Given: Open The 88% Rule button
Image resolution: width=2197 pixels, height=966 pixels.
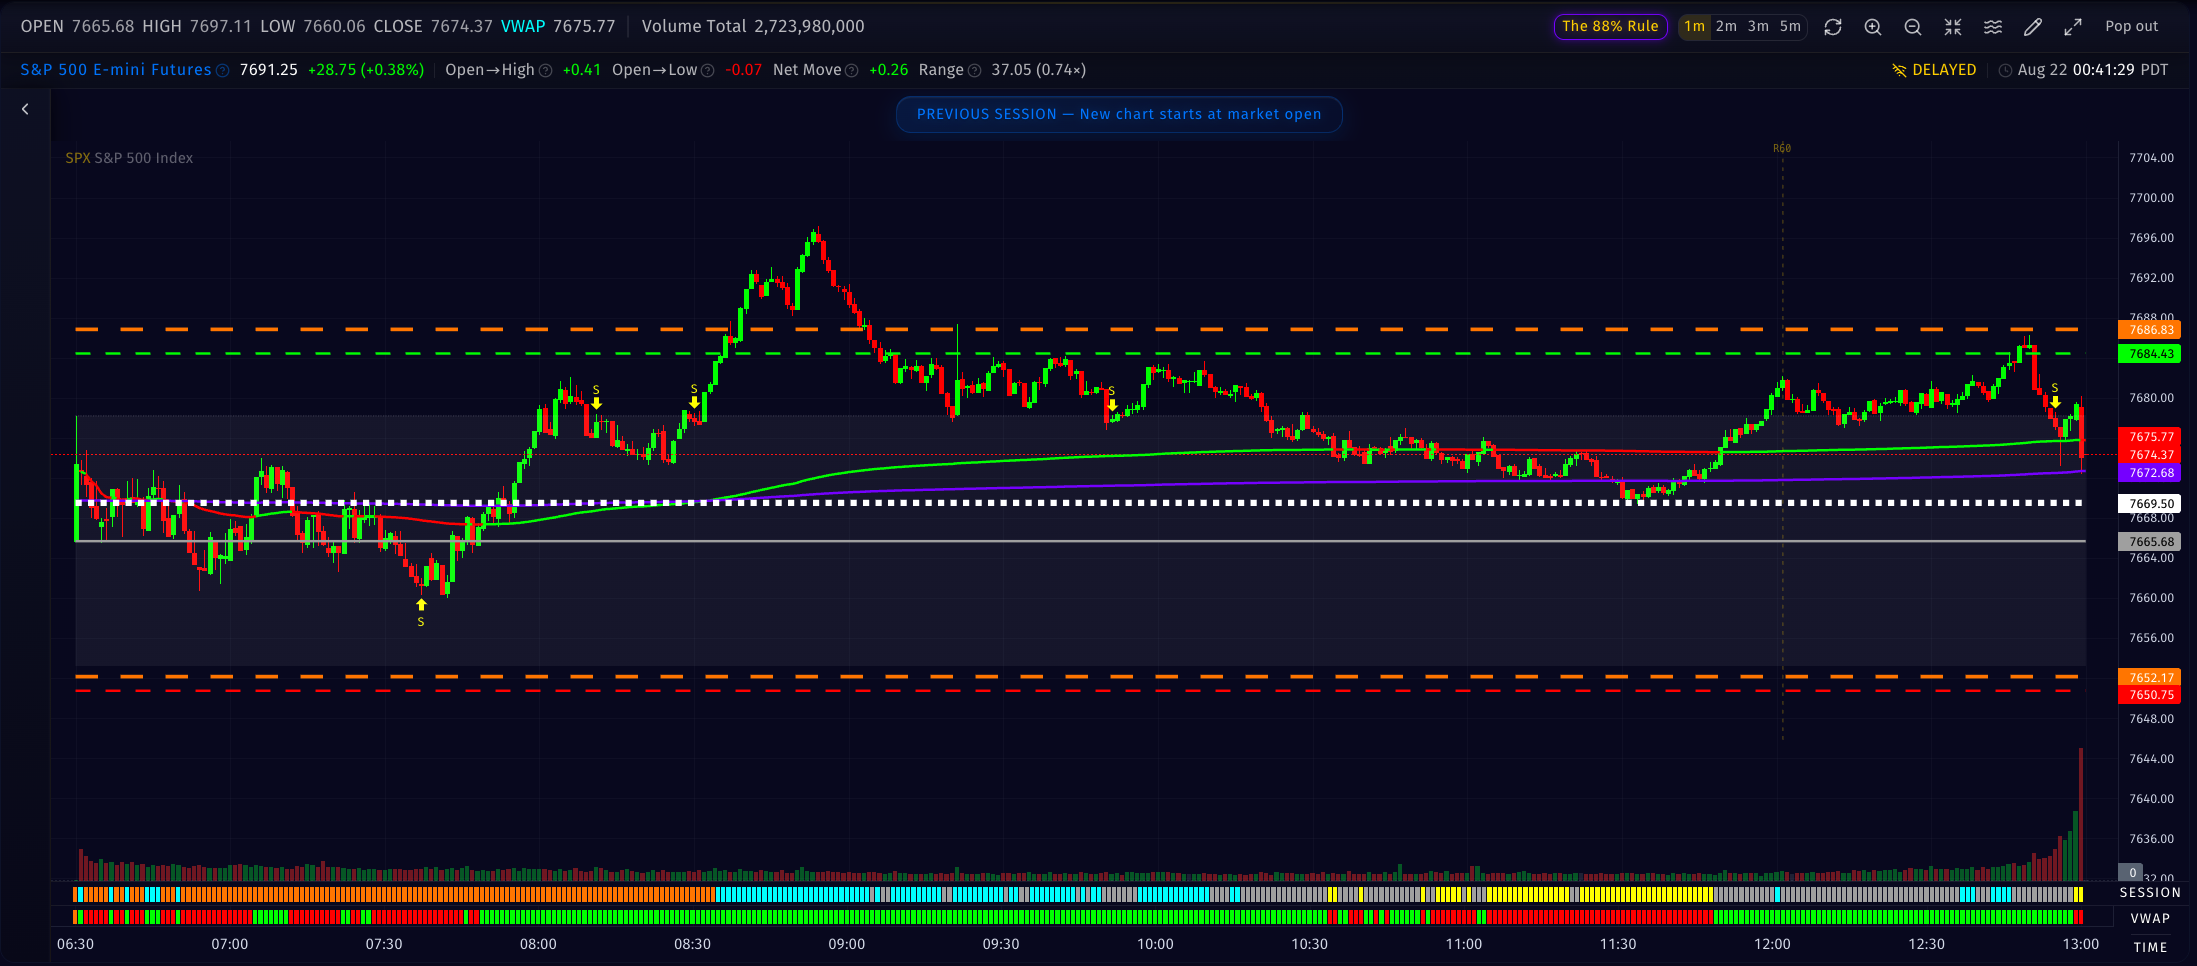Looking at the screenshot, I should (x=1610, y=26).
